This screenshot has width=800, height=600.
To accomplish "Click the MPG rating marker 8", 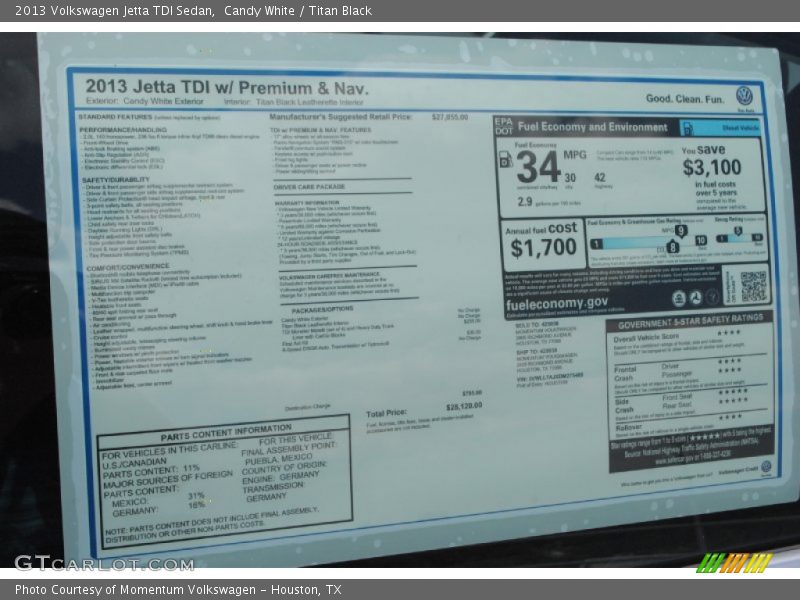I will (673, 247).
